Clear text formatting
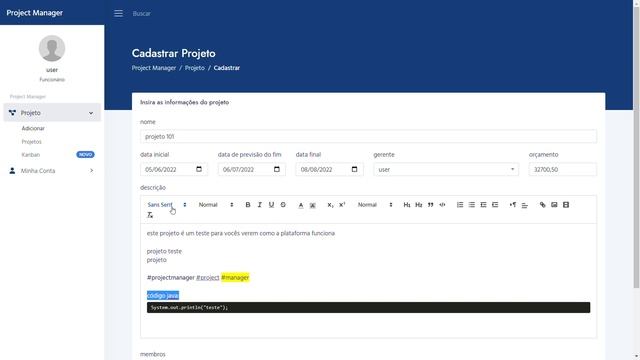The width and height of the screenshot is (640, 360). tap(150, 215)
